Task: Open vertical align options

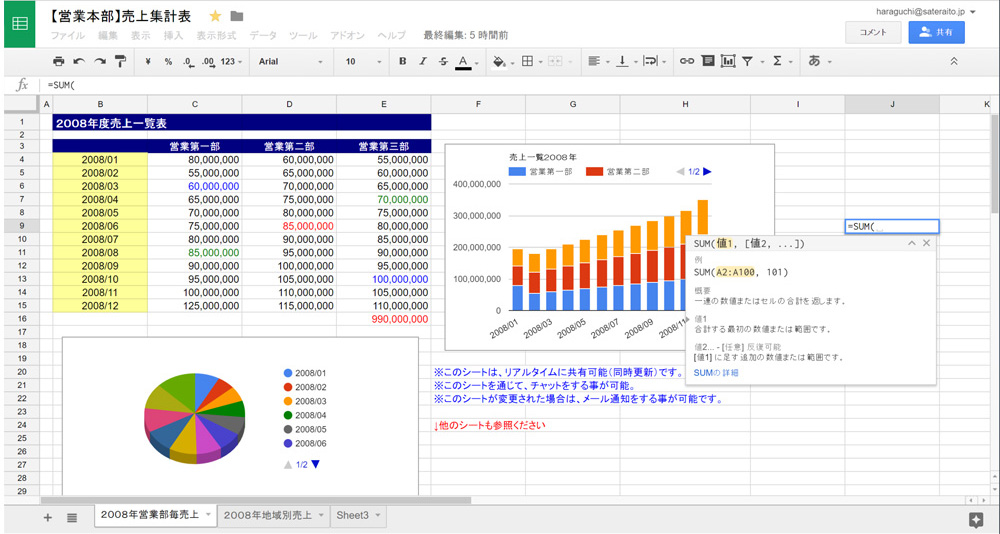Action: pyautogui.click(x=626, y=62)
